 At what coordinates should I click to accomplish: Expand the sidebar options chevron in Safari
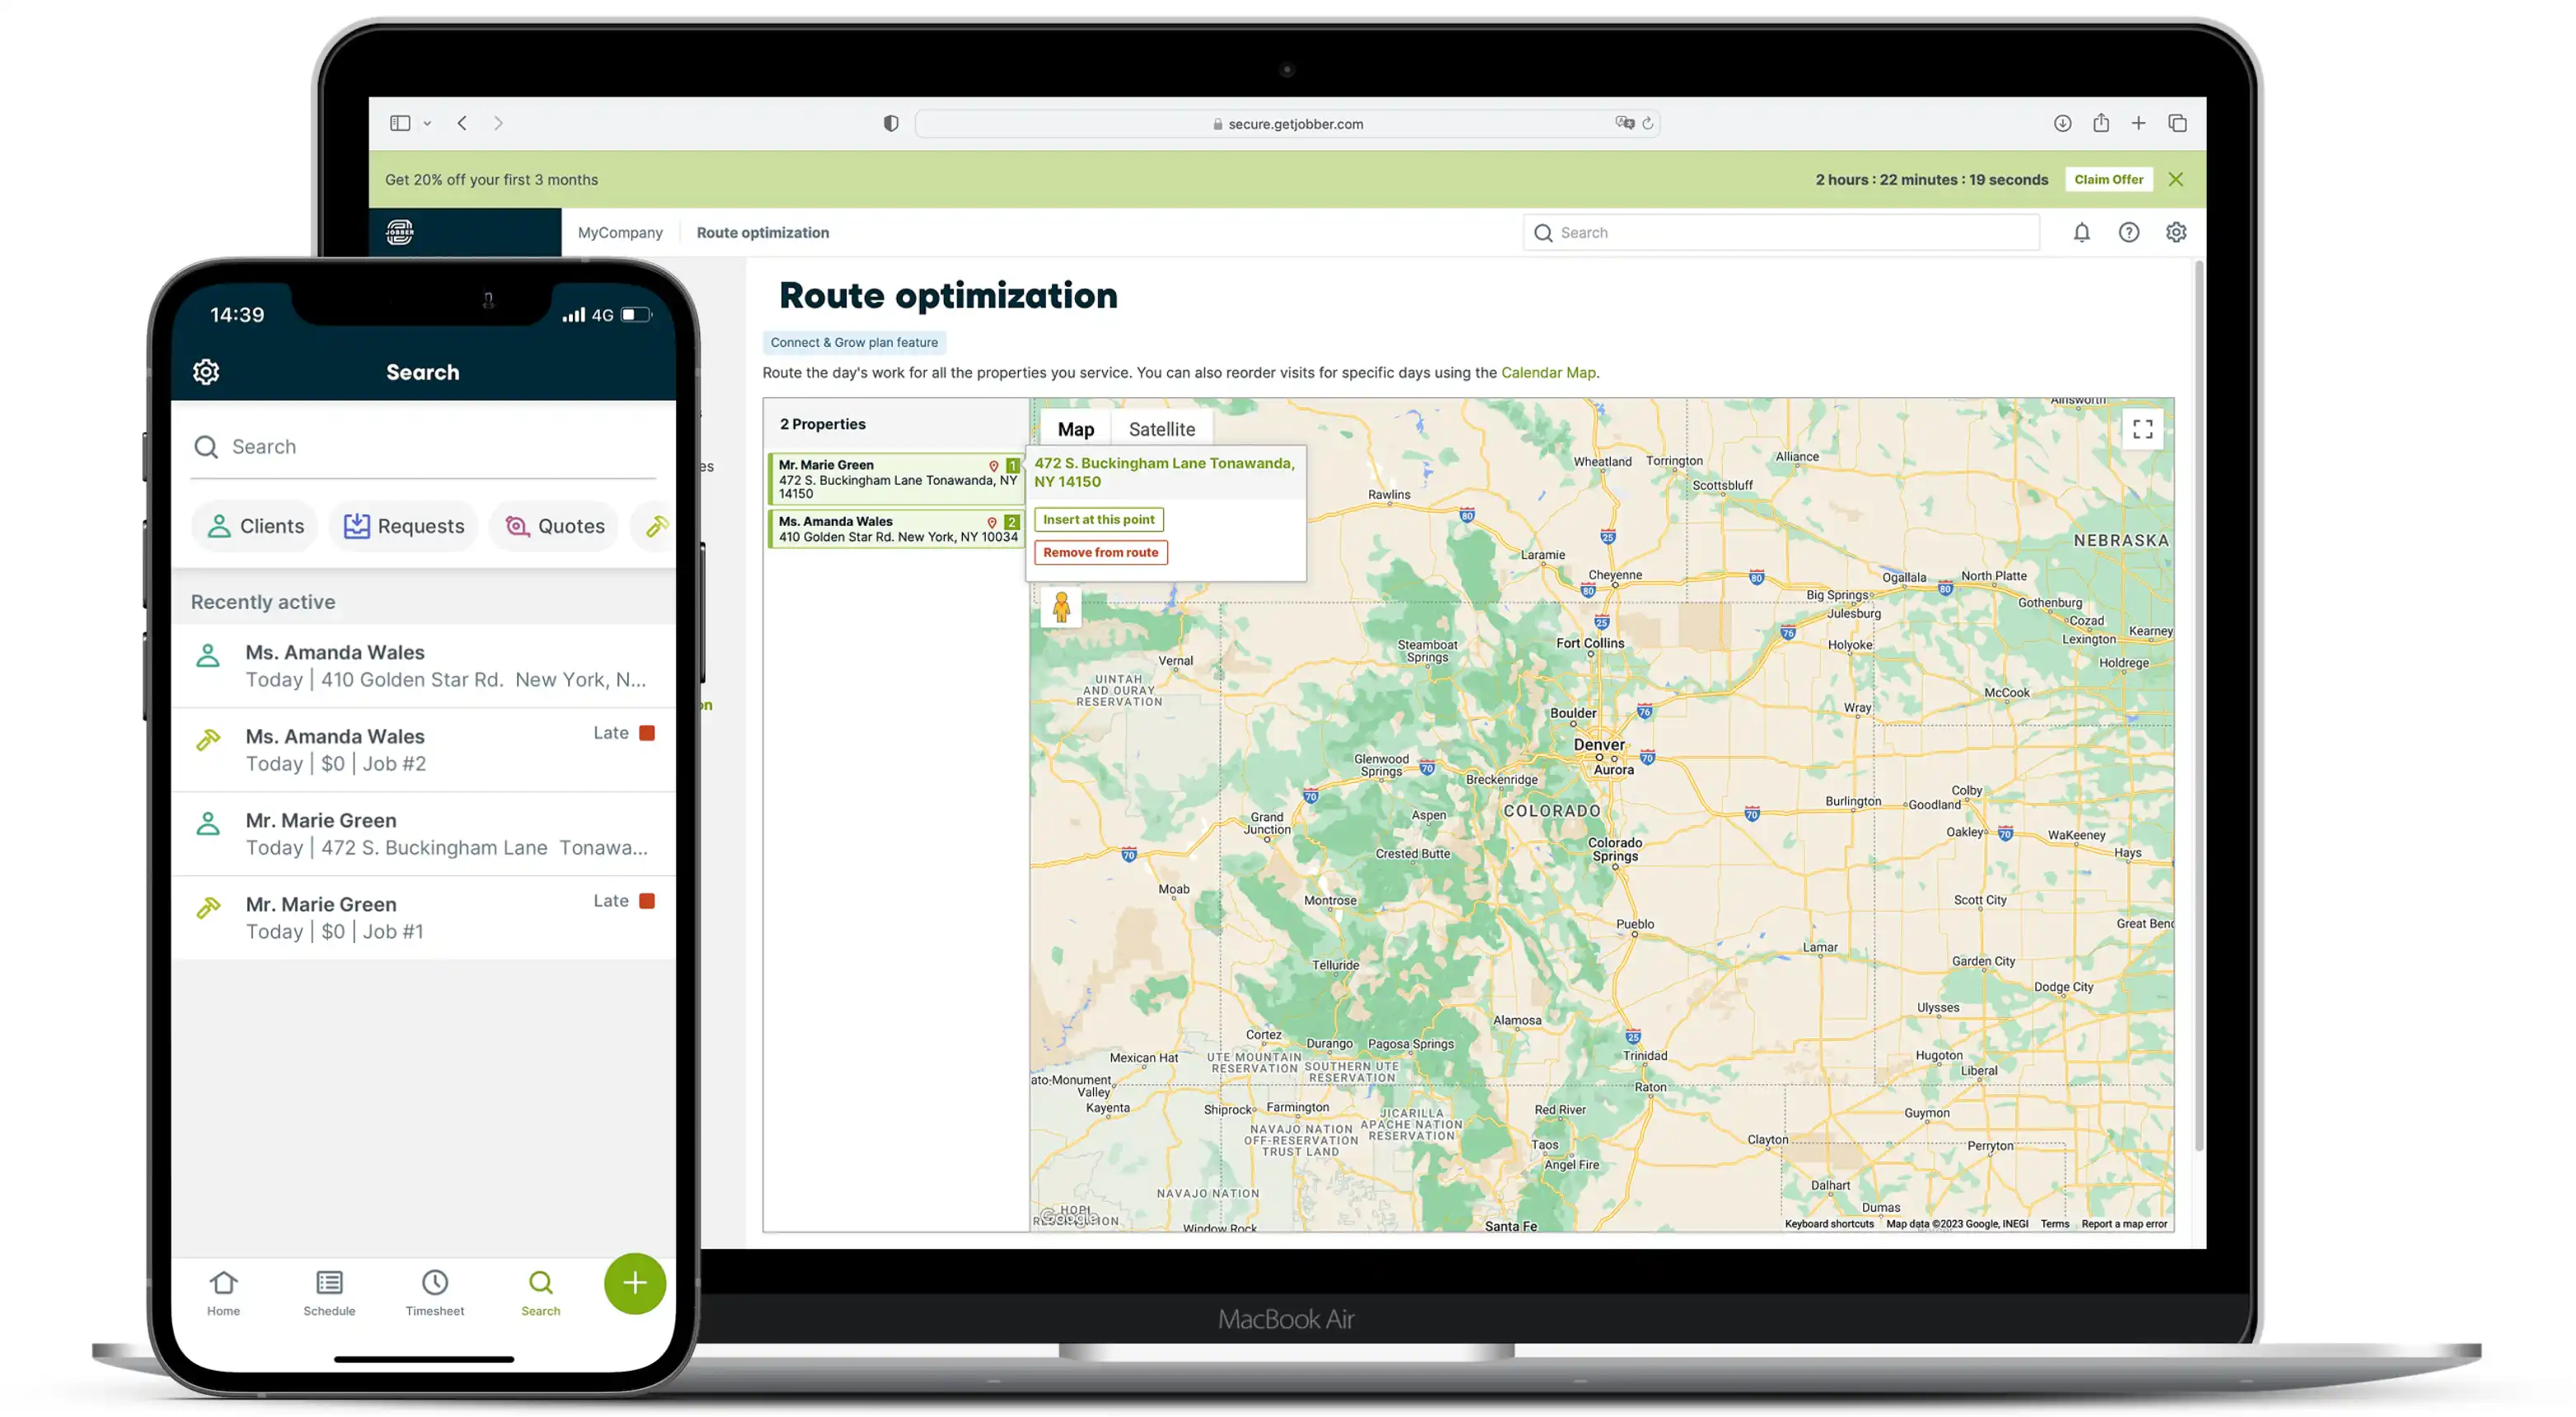pos(427,123)
